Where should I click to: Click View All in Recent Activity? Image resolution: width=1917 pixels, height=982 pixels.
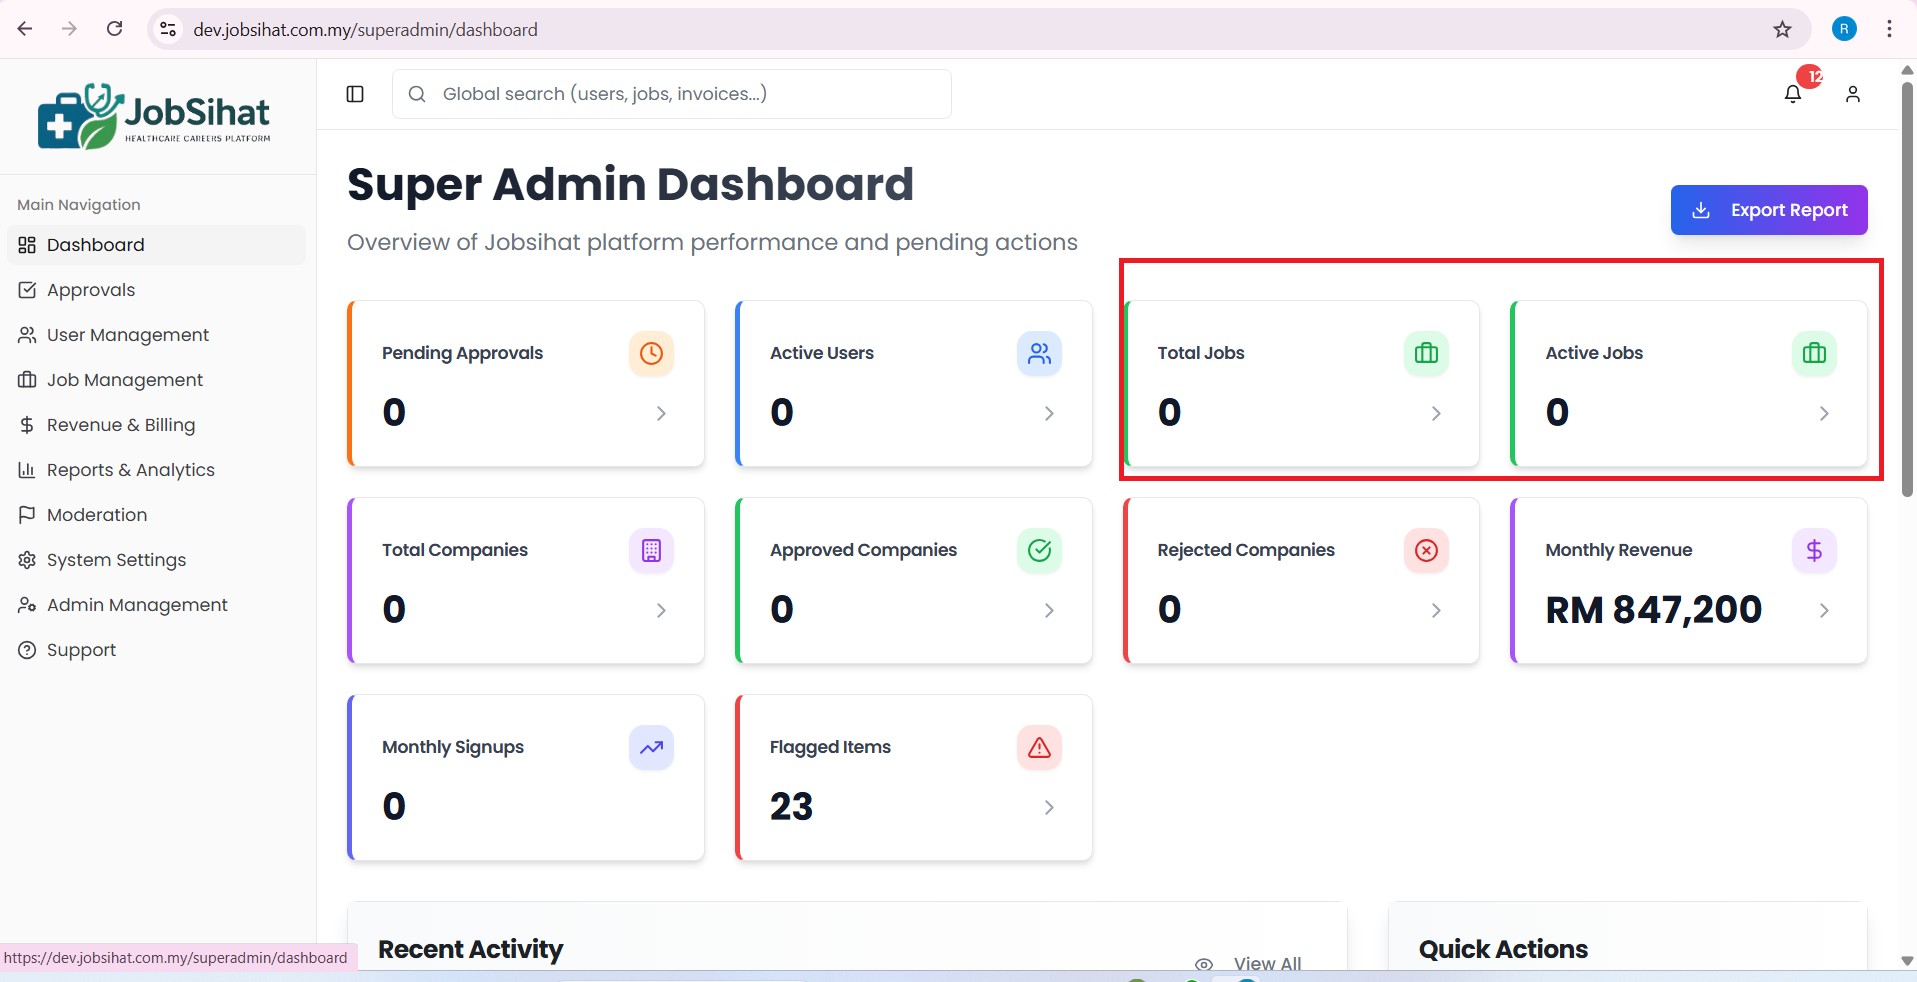click(1266, 963)
